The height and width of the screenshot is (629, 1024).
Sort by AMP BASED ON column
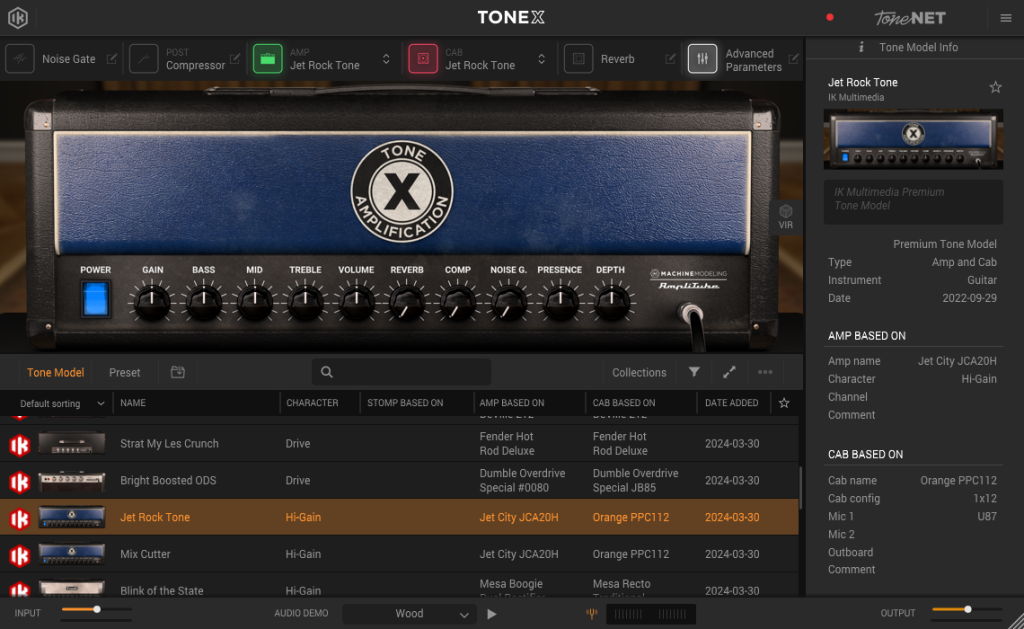click(511, 403)
